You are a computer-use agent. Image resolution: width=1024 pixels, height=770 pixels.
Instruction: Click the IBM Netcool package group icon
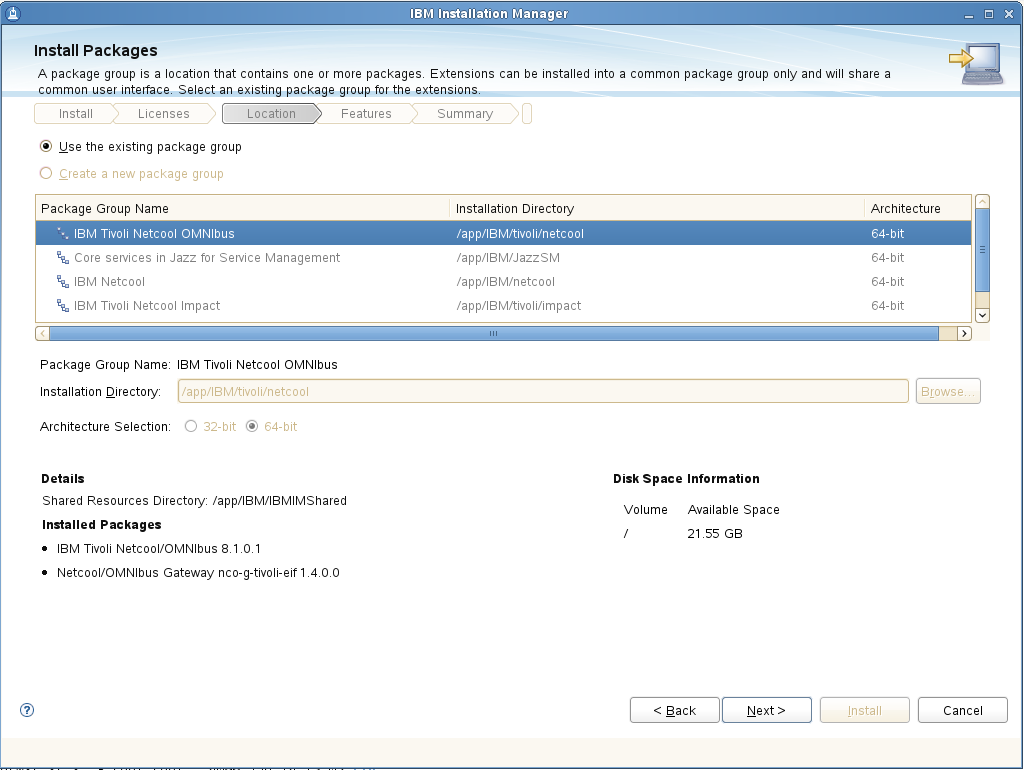pyautogui.click(x=63, y=281)
